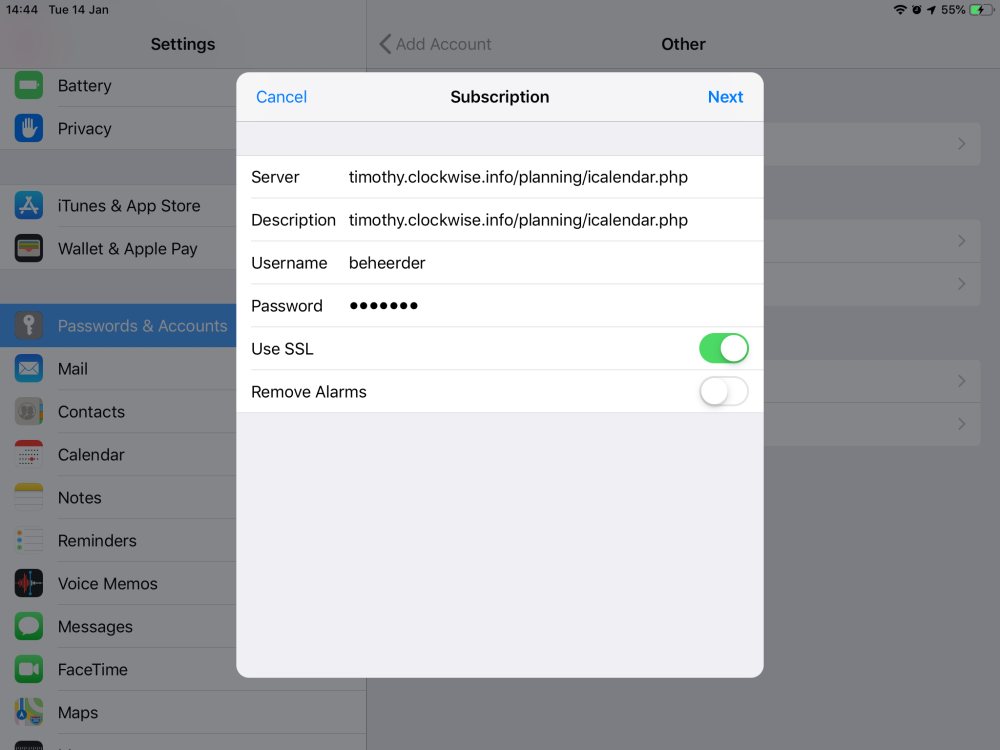The height and width of the screenshot is (750, 1000).
Task: Tap the date Tue 14 Jan
Action: tap(78, 10)
